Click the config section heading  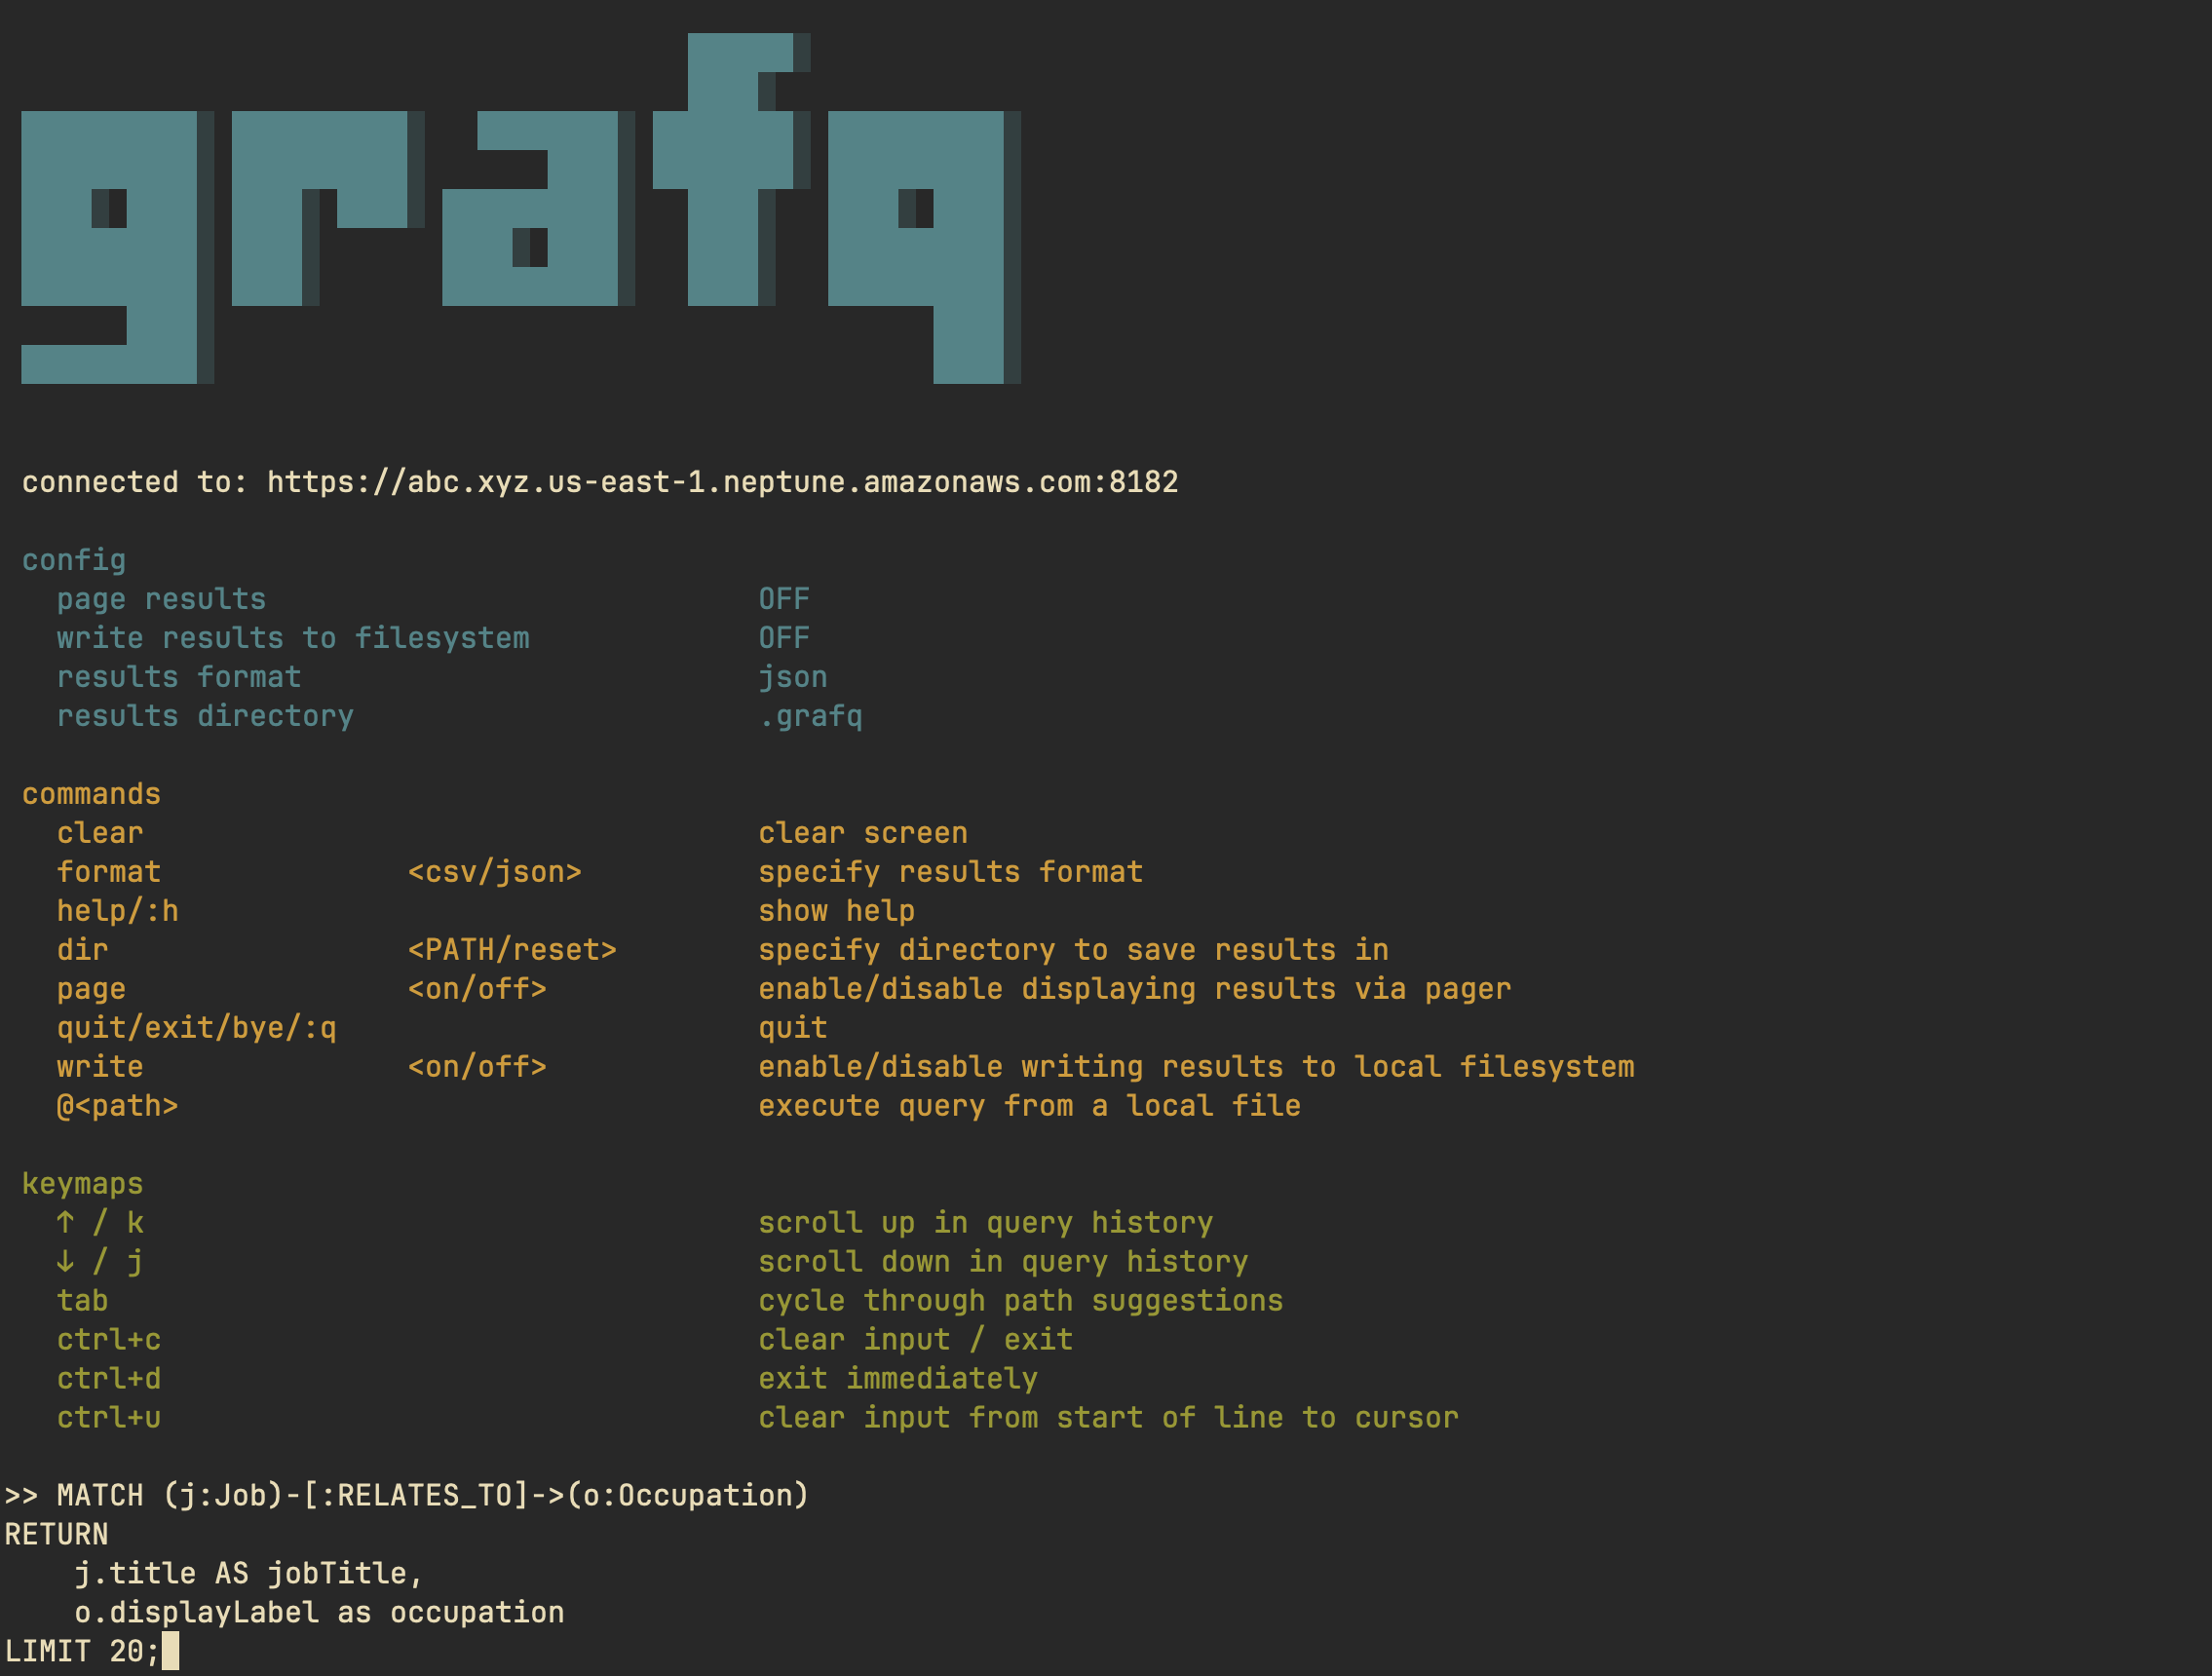[74, 559]
